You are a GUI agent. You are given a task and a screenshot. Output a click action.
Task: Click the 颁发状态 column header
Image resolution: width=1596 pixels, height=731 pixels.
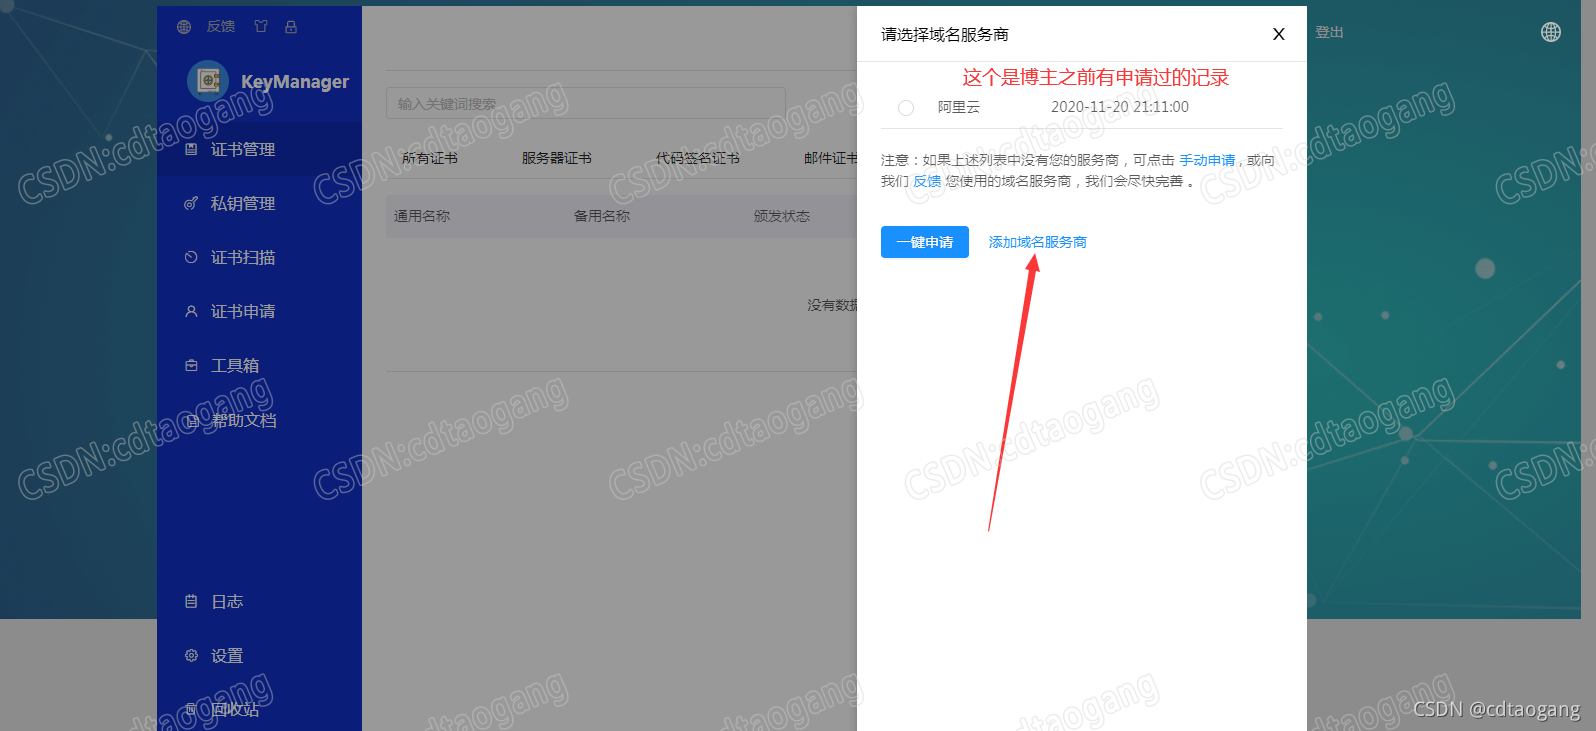tap(782, 216)
